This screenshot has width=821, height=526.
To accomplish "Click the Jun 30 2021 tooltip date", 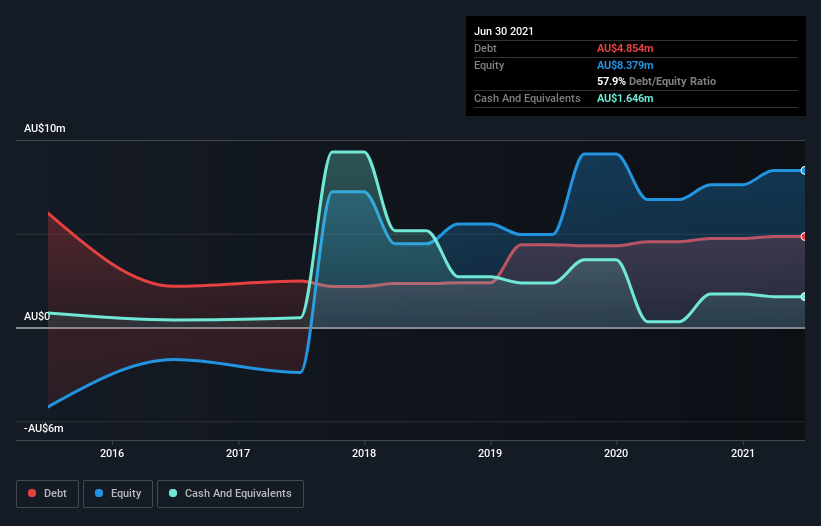I will [504, 31].
